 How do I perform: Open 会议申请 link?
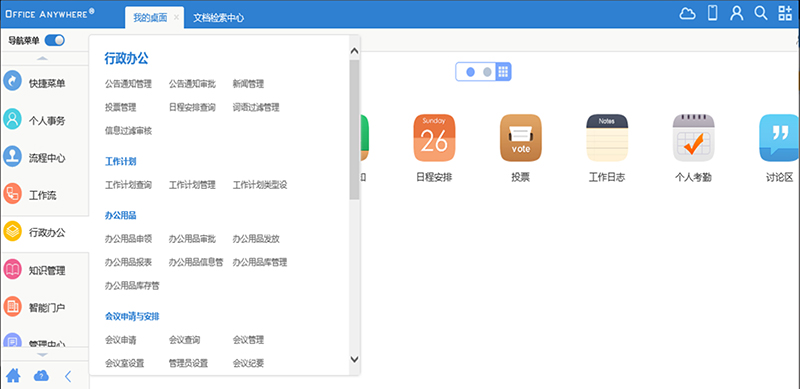point(120,339)
